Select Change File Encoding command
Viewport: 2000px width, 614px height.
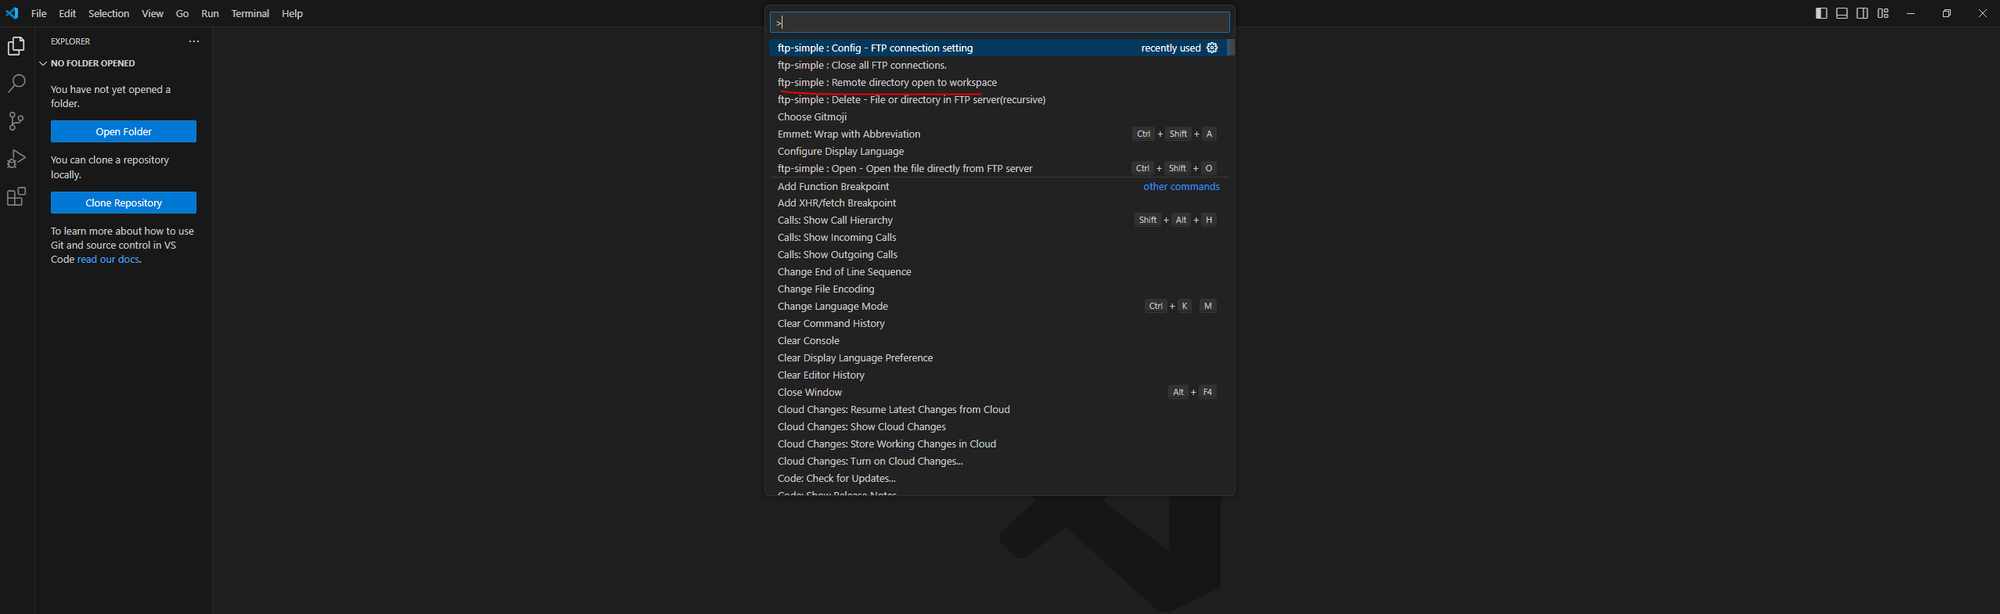click(x=998, y=289)
